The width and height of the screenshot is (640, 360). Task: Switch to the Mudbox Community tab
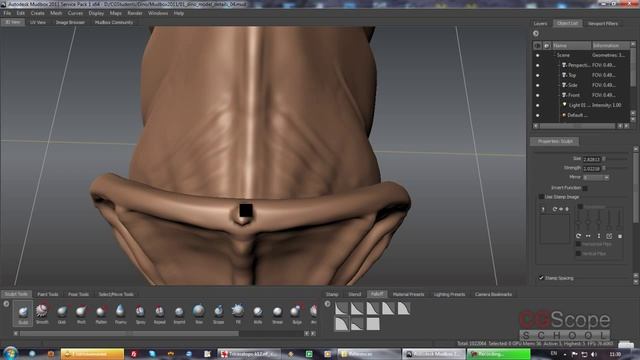pos(114,22)
